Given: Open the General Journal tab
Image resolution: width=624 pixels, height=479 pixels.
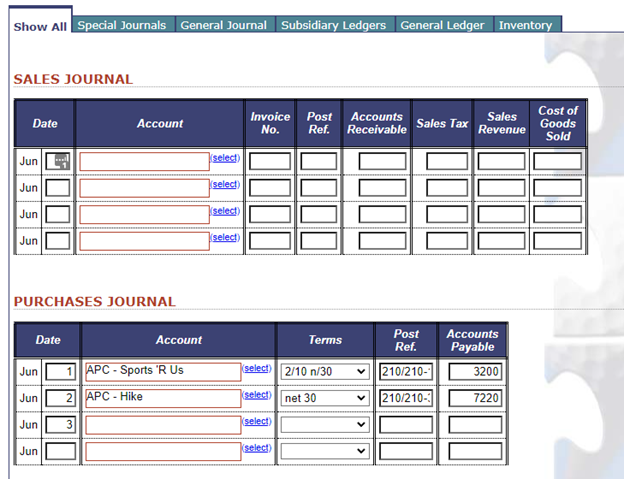Looking at the screenshot, I should pyautogui.click(x=225, y=25).
